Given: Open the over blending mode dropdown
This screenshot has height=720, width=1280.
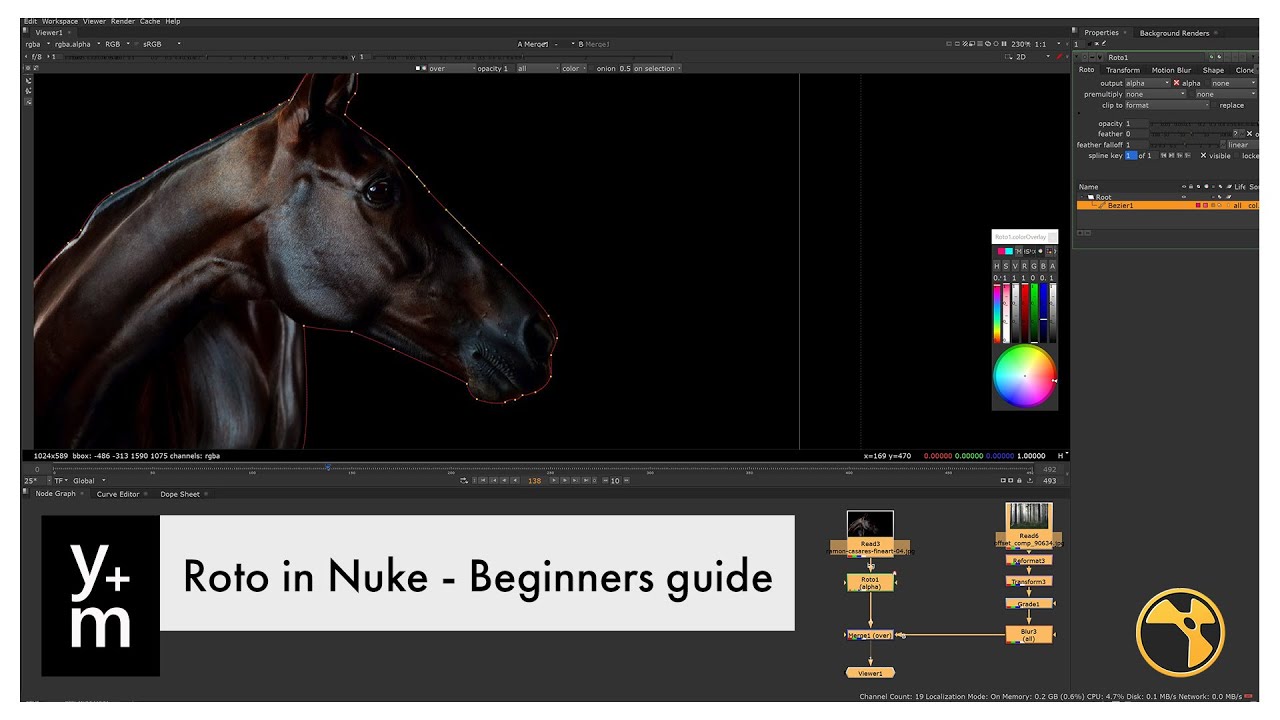Looking at the screenshot, I should pos(451,69).
